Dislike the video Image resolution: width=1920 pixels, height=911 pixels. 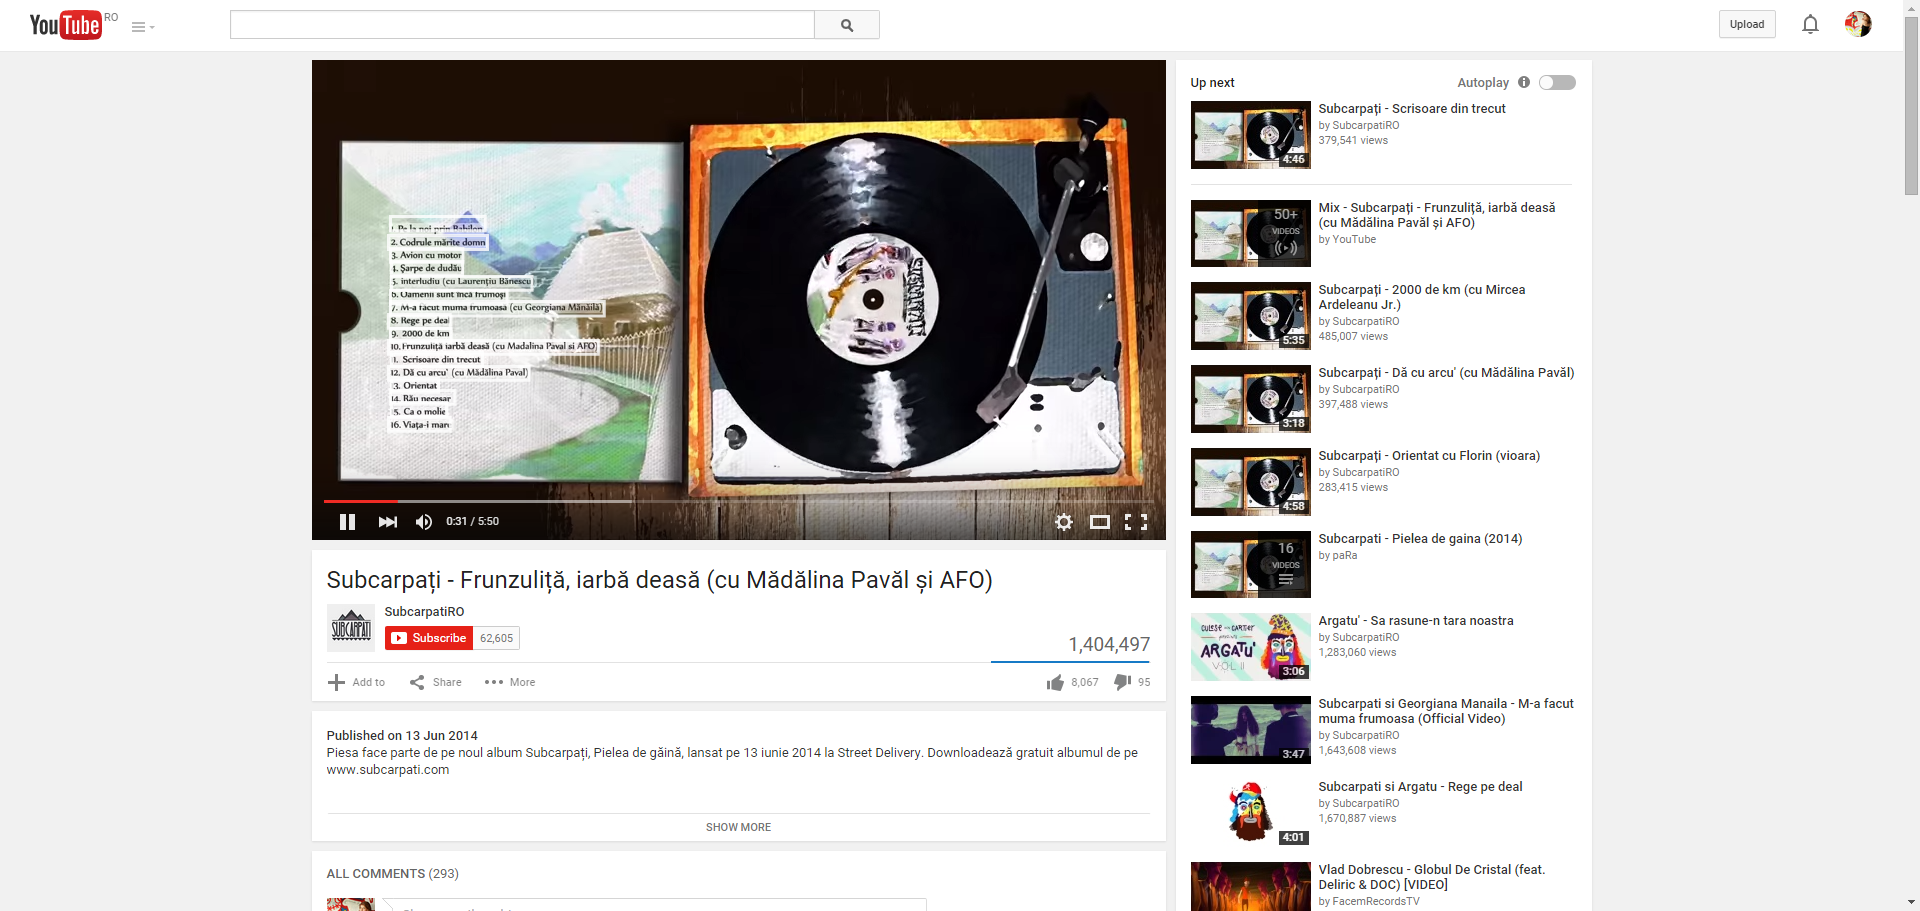[1132, 682]
